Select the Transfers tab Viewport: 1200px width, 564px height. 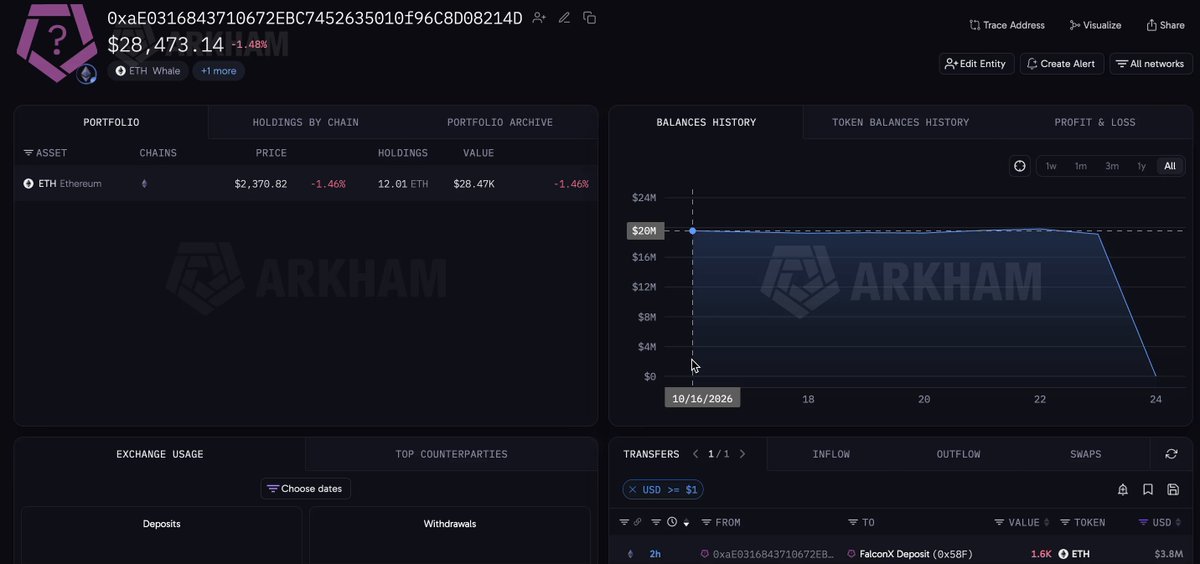(651, 454)
